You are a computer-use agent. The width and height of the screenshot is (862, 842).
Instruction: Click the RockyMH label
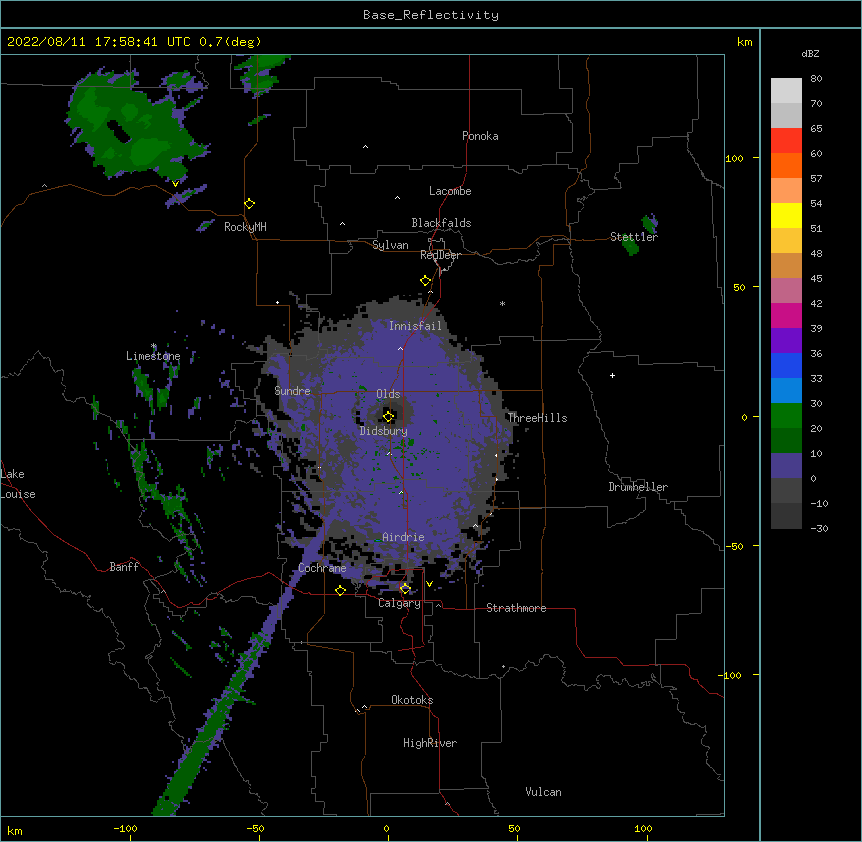[245, 227]
